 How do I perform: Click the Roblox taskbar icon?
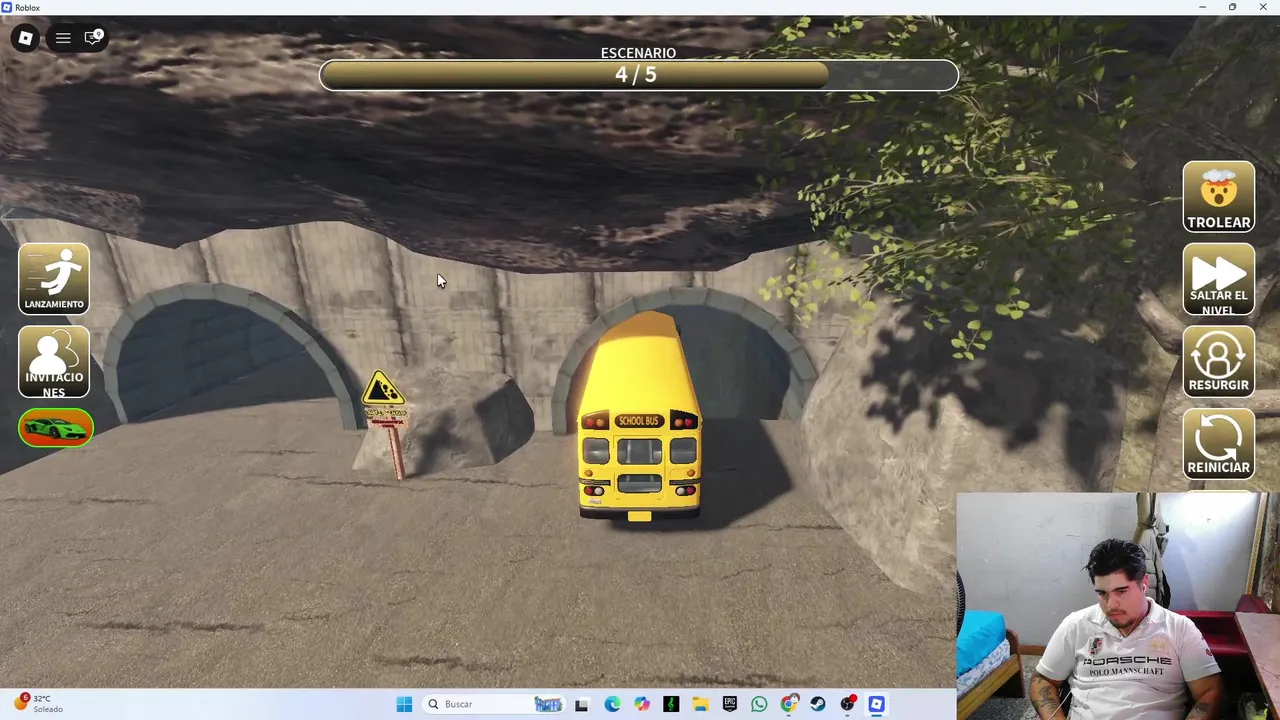877,704
